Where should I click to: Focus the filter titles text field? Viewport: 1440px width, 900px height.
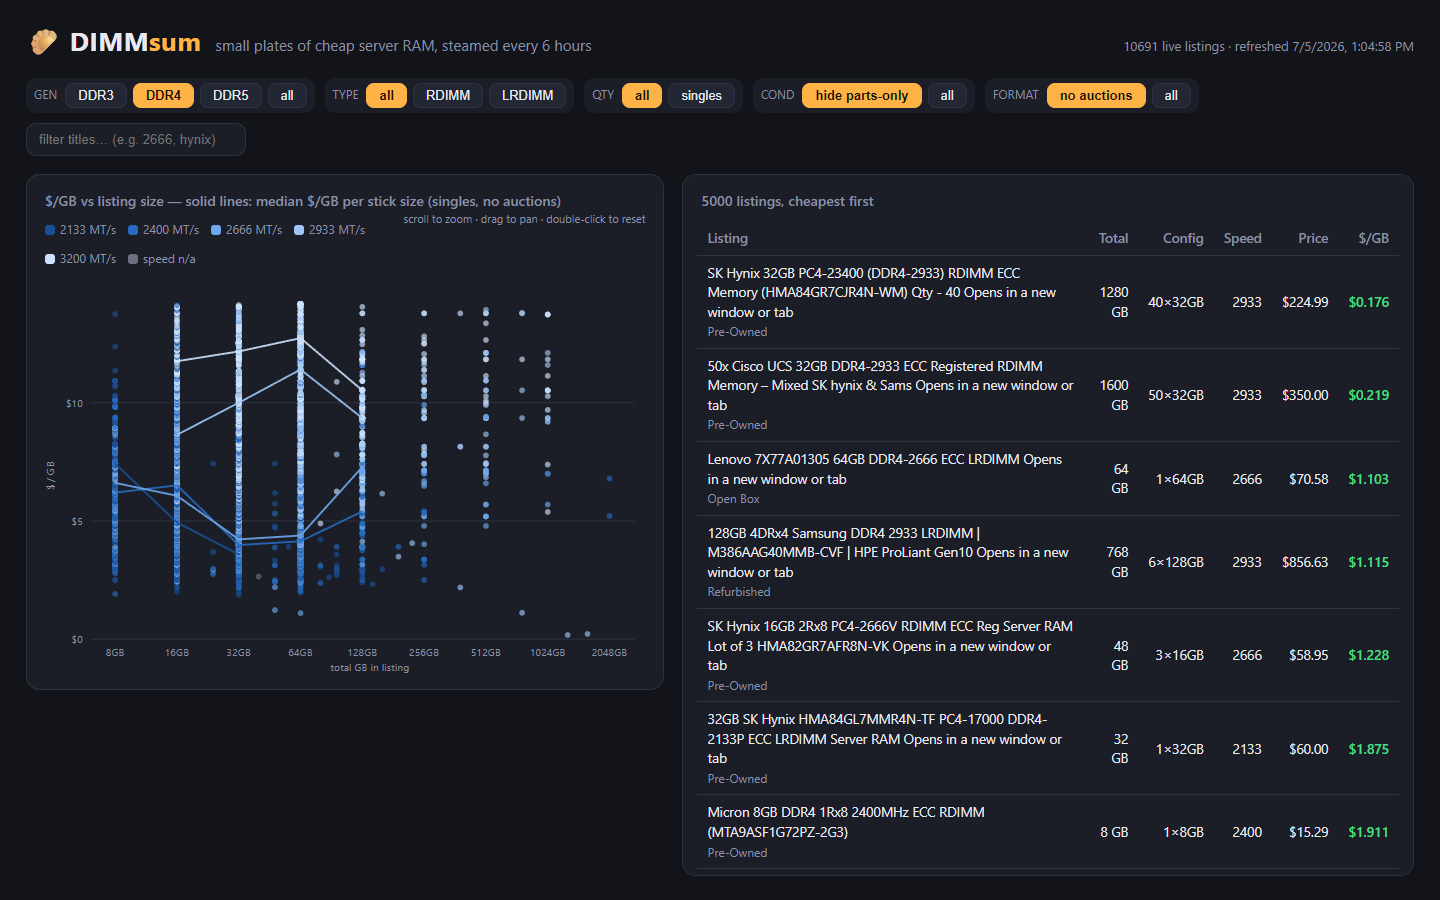coord(136,139)
